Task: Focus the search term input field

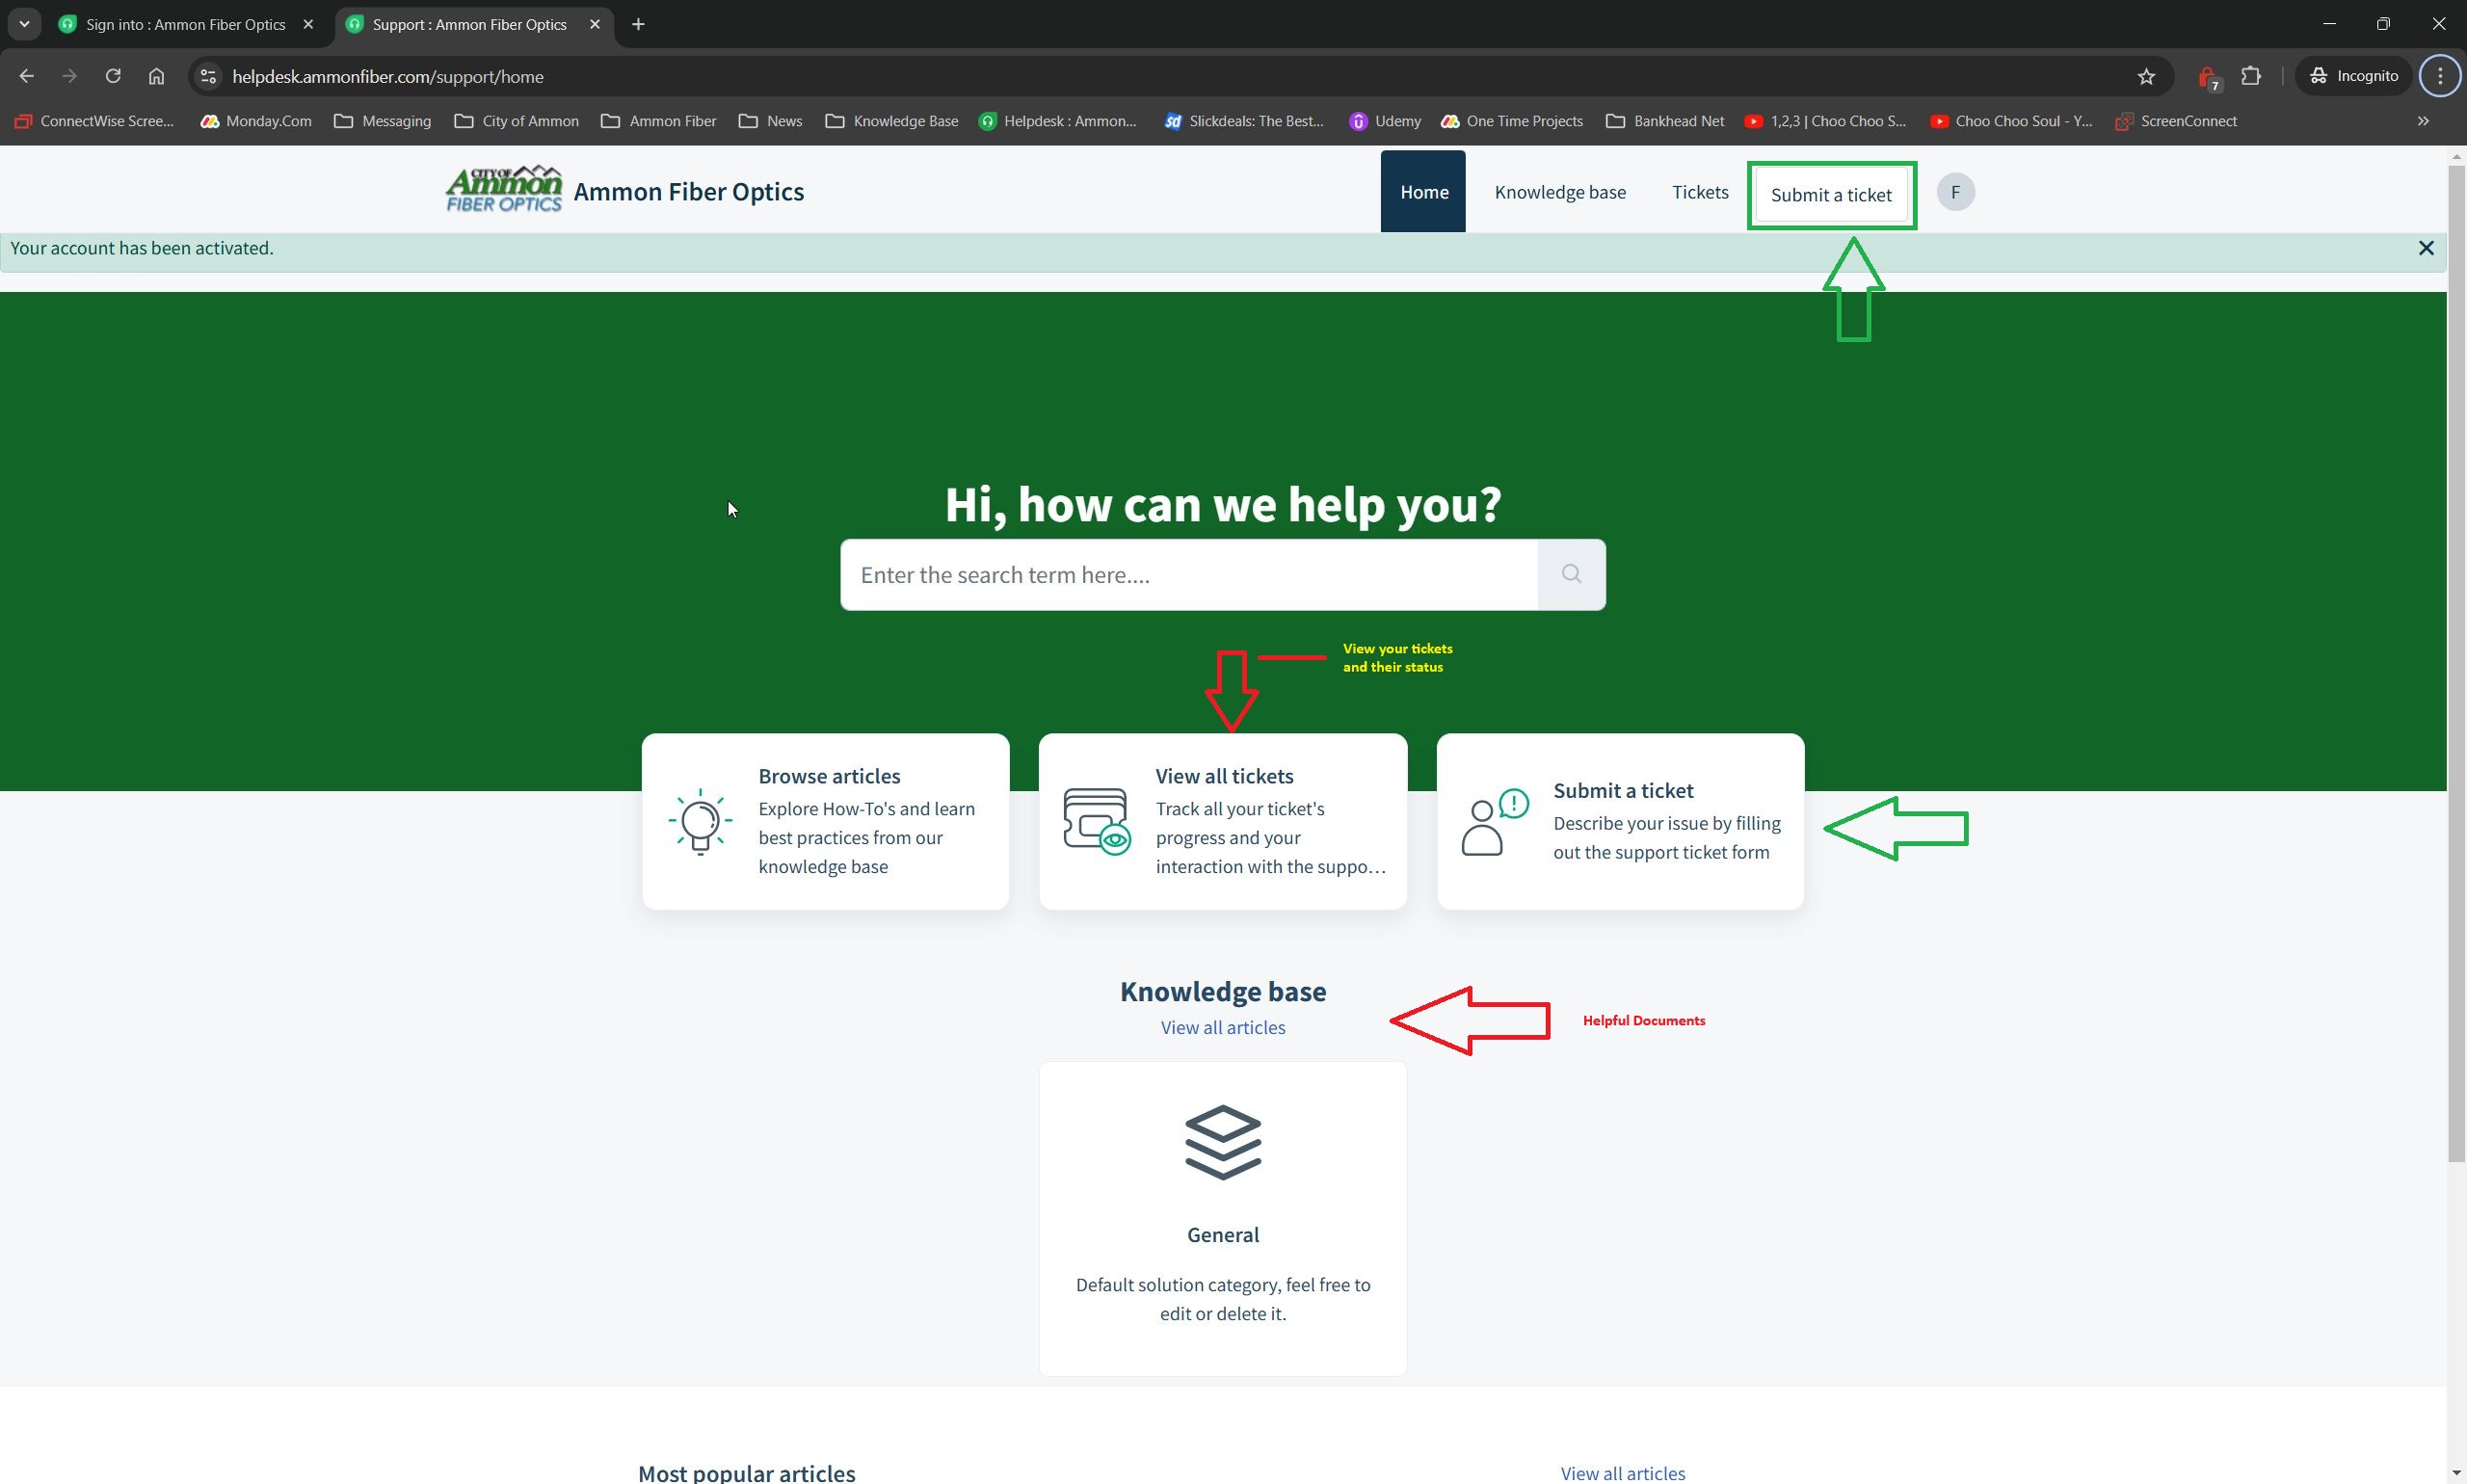Action: [1188, 575]
